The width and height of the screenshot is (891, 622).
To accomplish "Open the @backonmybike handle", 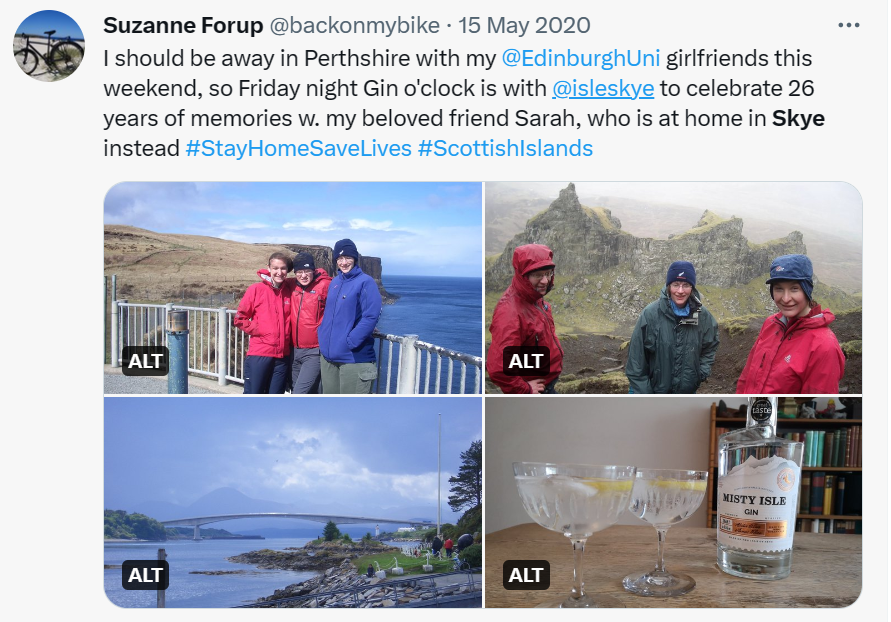I will click(x=354, y=26).
